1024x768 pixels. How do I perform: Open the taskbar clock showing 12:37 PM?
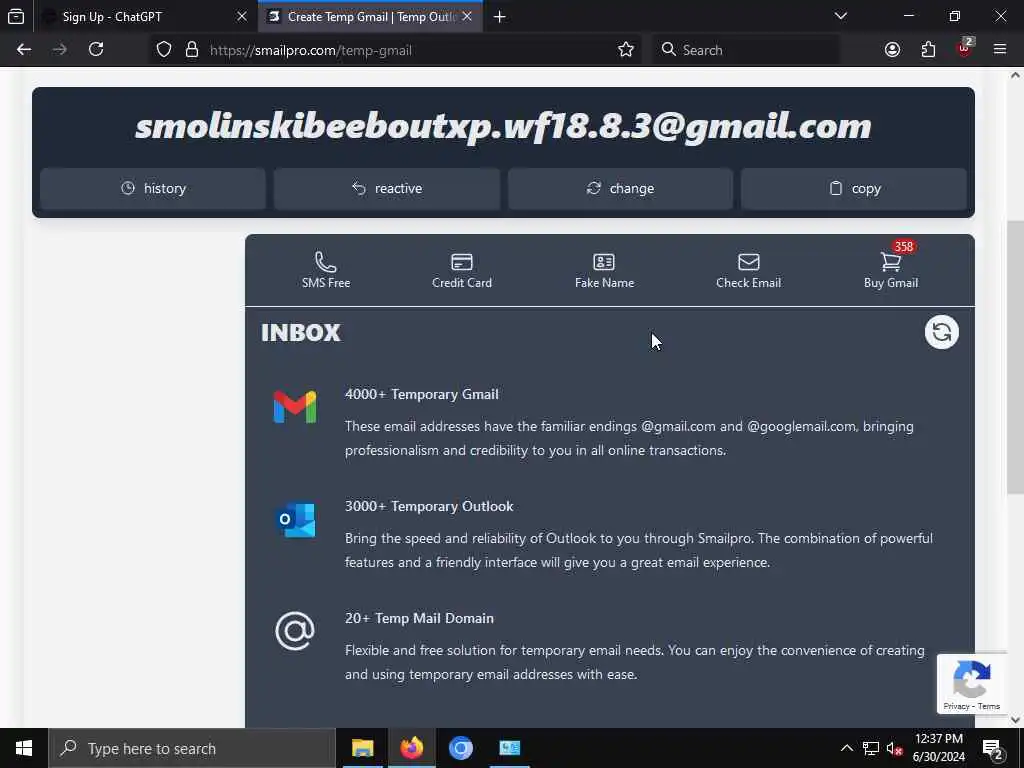[938, 748]
